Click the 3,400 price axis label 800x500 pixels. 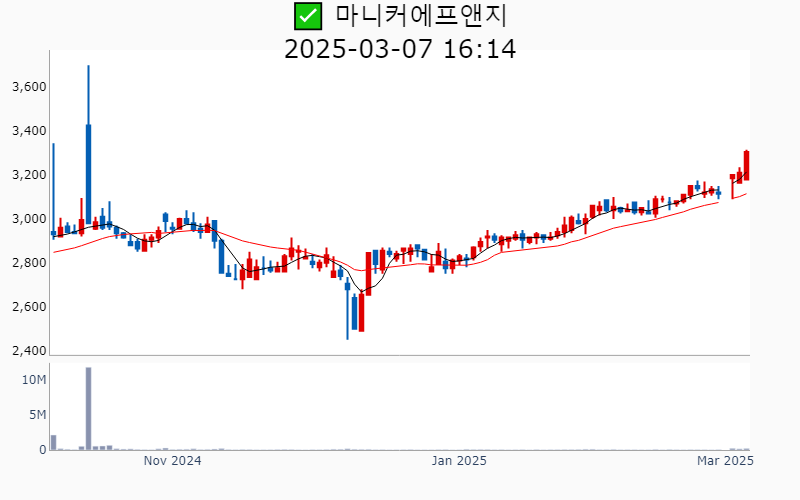click(29, 131)
